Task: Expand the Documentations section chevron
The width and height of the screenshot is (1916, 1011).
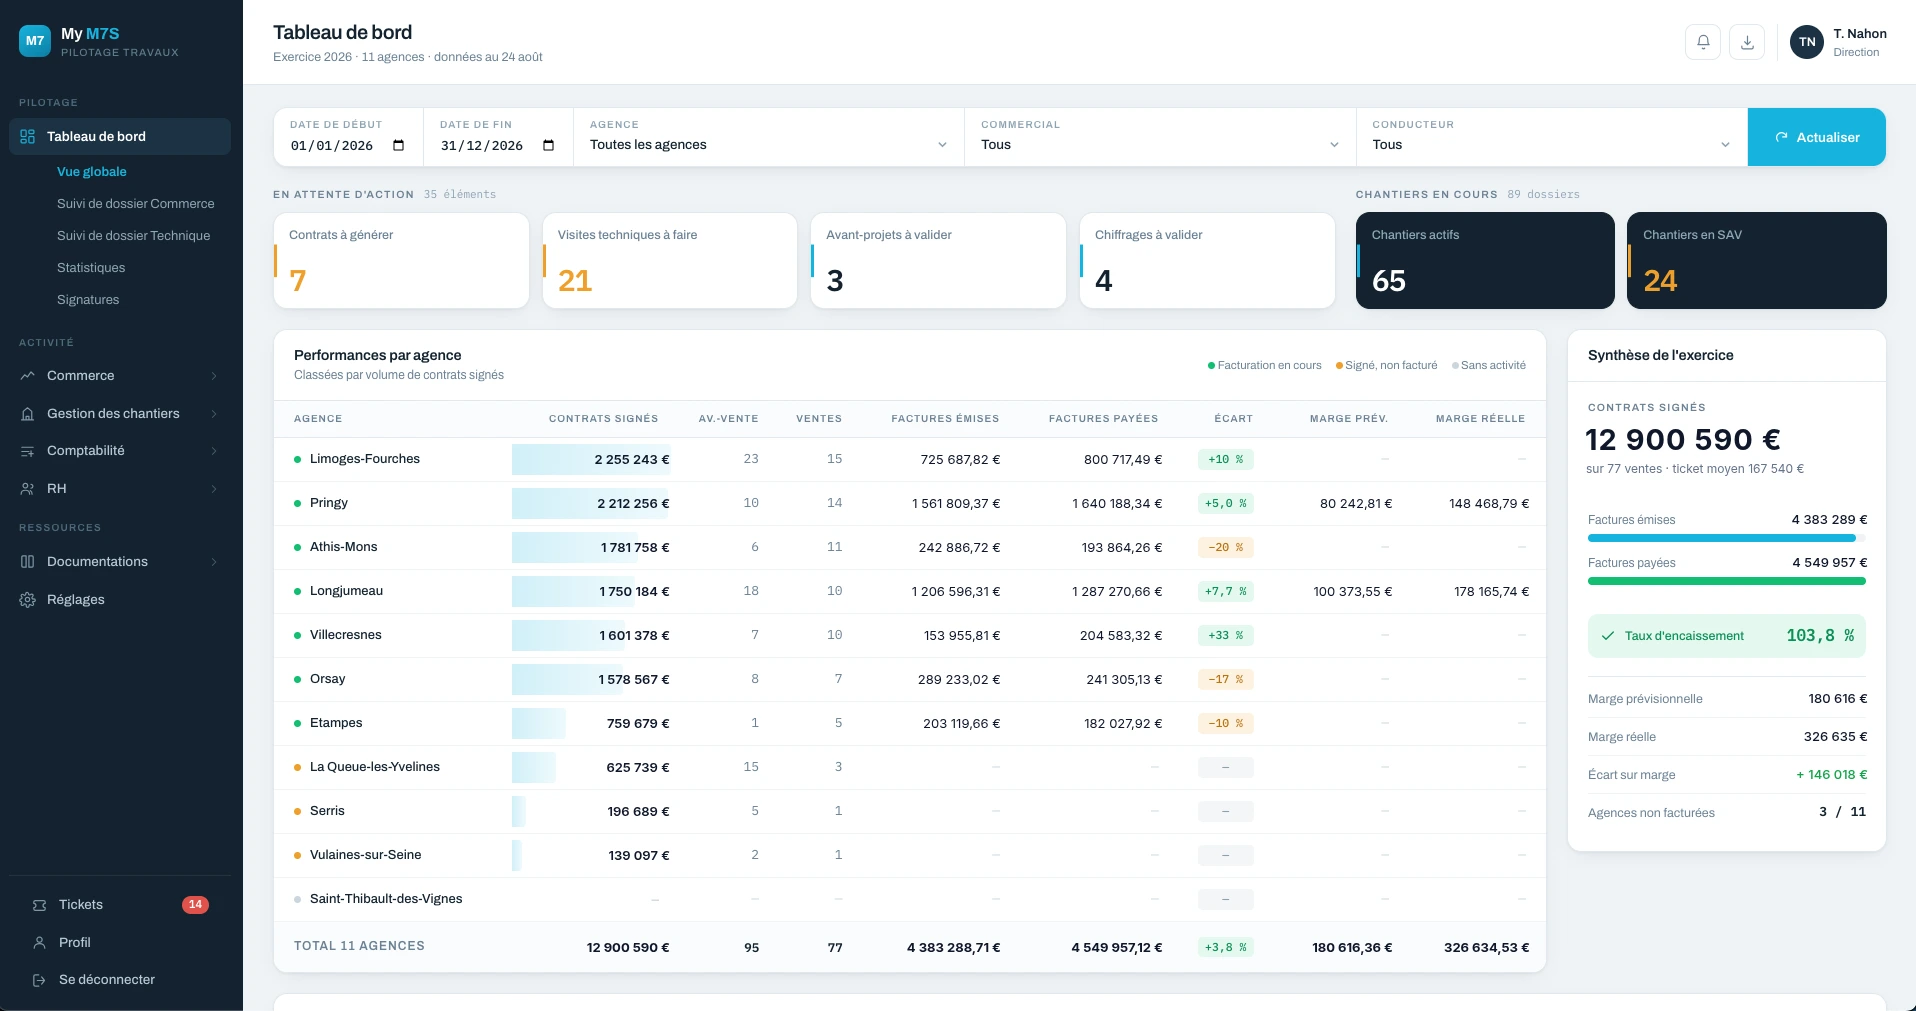Action: pos(214,562)
